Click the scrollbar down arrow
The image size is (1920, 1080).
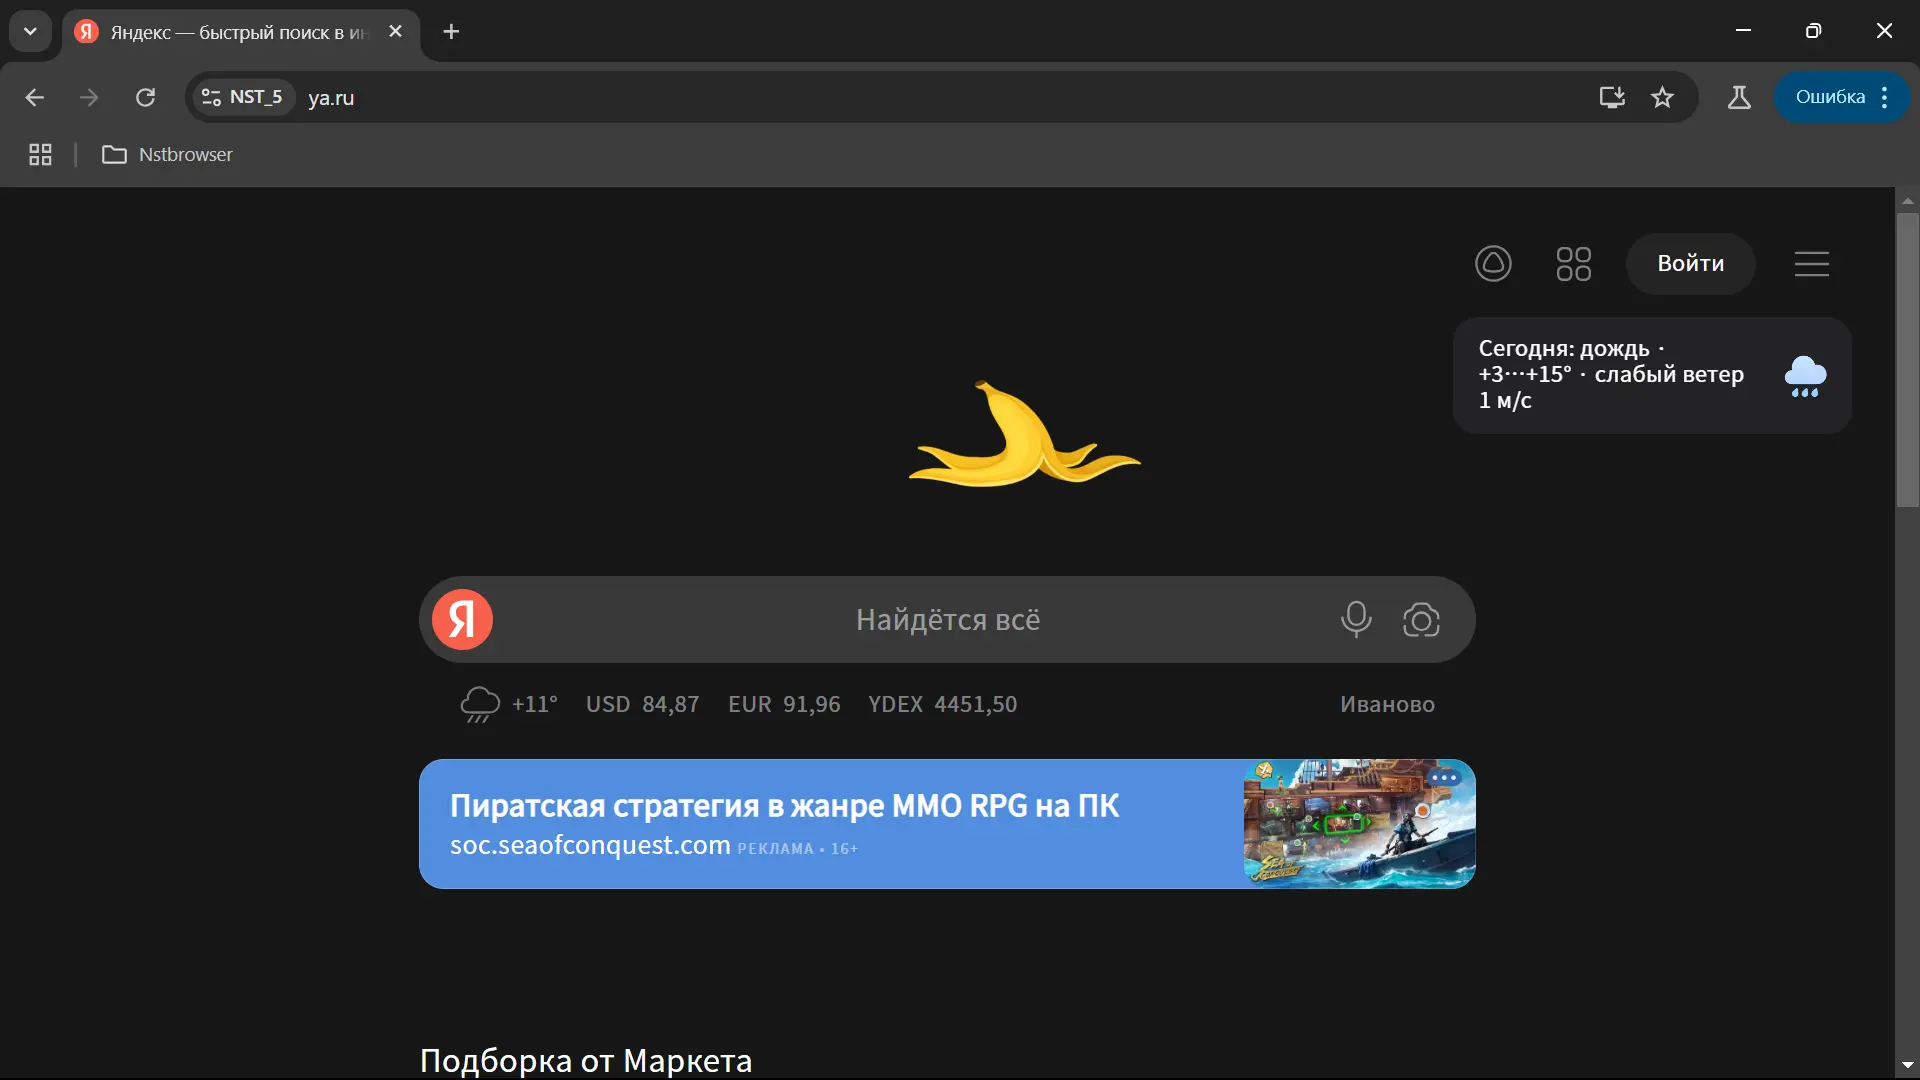(1907, 1066)
